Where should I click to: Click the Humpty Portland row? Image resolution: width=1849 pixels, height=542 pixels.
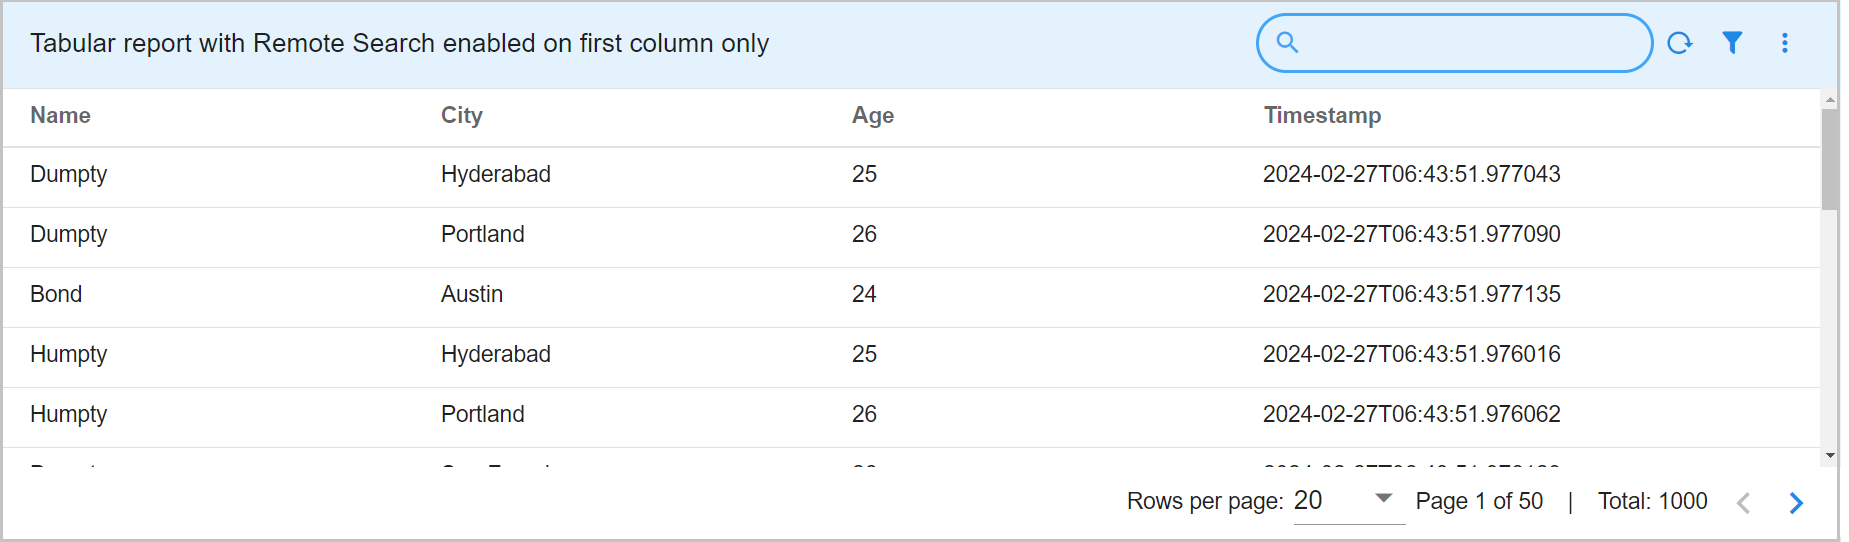(x=69, y=414)
